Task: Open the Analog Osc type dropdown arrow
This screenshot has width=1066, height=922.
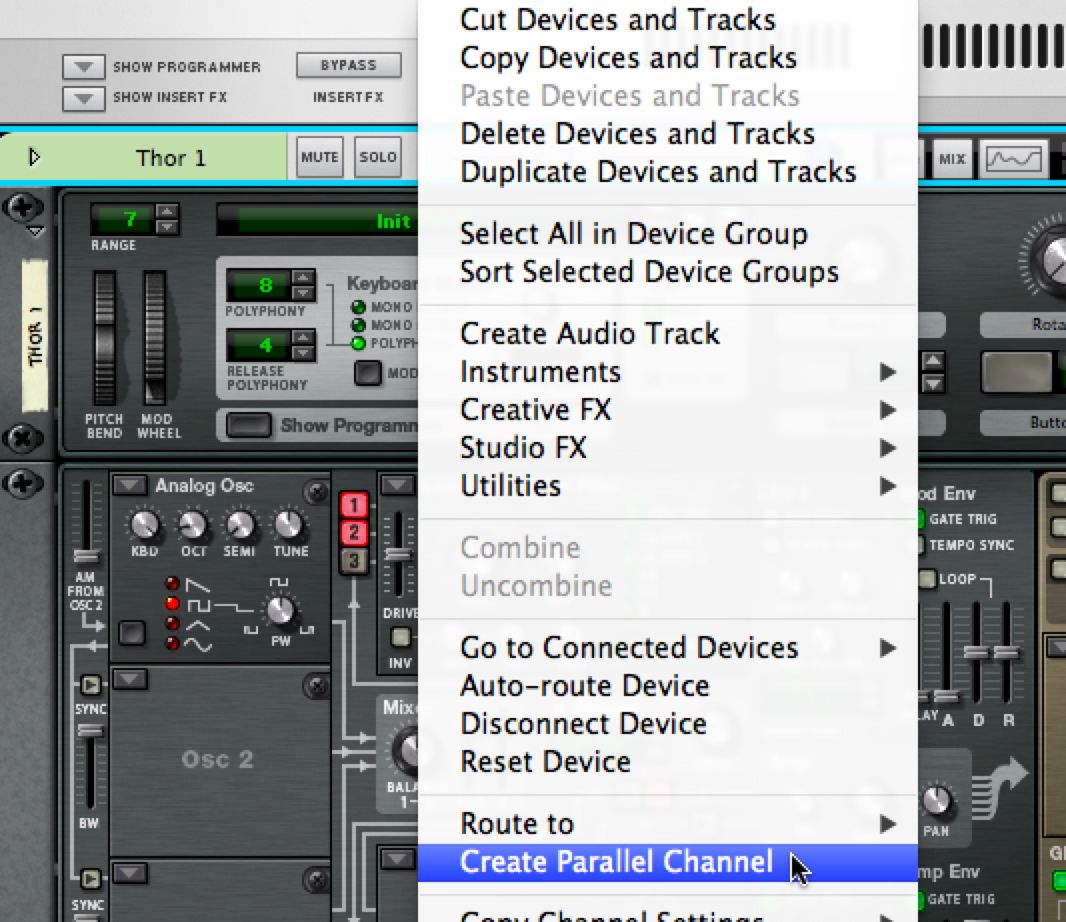Action: pyautogui.click(x=129, y=485)
